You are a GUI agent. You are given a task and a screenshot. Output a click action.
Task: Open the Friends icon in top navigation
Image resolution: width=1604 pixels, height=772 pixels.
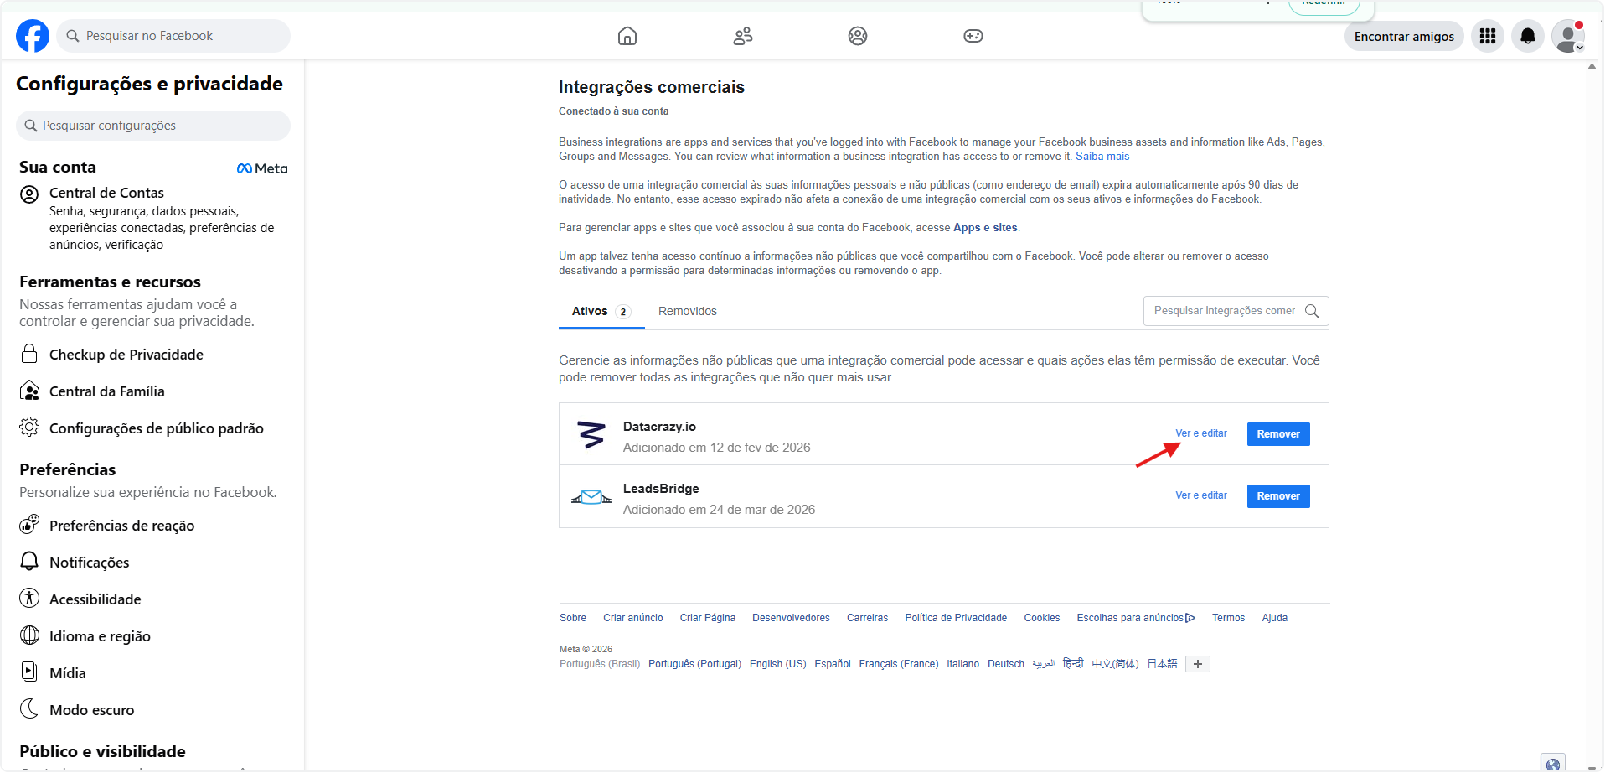[742, 36]
